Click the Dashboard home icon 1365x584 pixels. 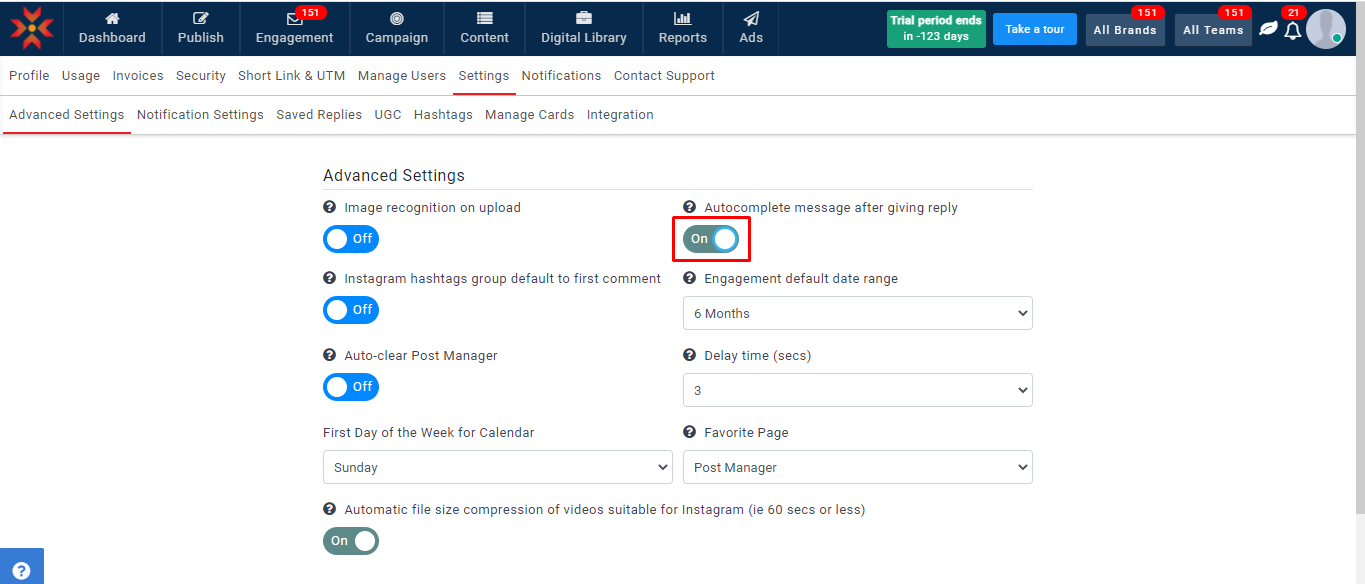click(112, 18)
